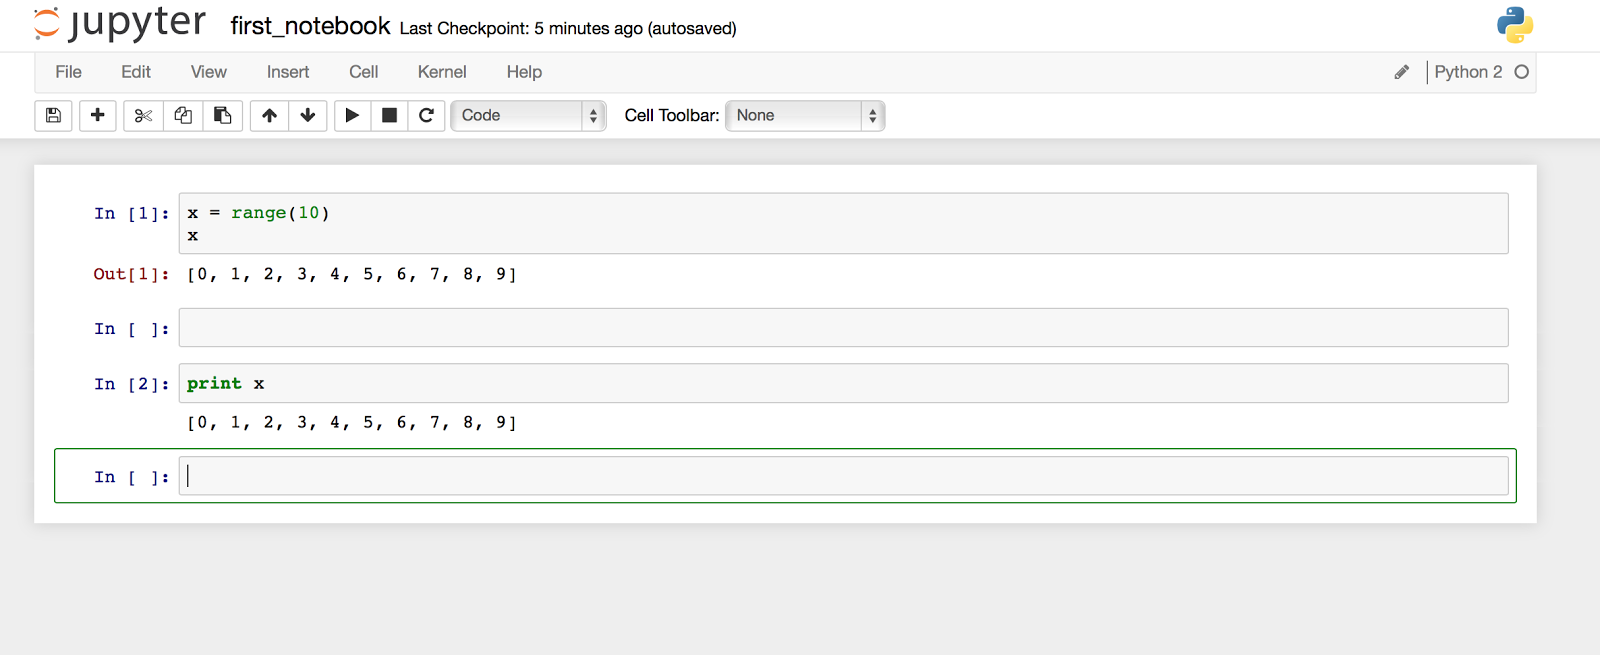Click the Python 2 kernel indicator circle
The height and width of the screenshot is (655, 1600).
(1522, 72)
